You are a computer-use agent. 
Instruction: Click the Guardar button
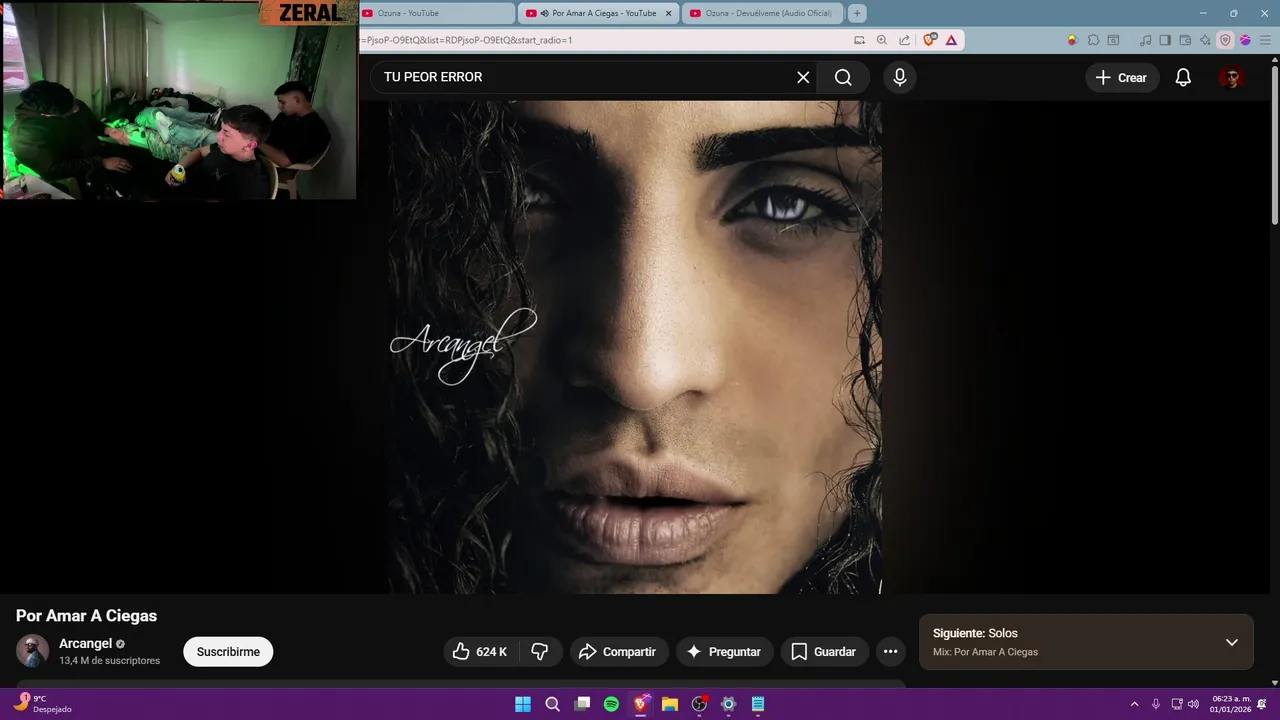tap(824, 652)
